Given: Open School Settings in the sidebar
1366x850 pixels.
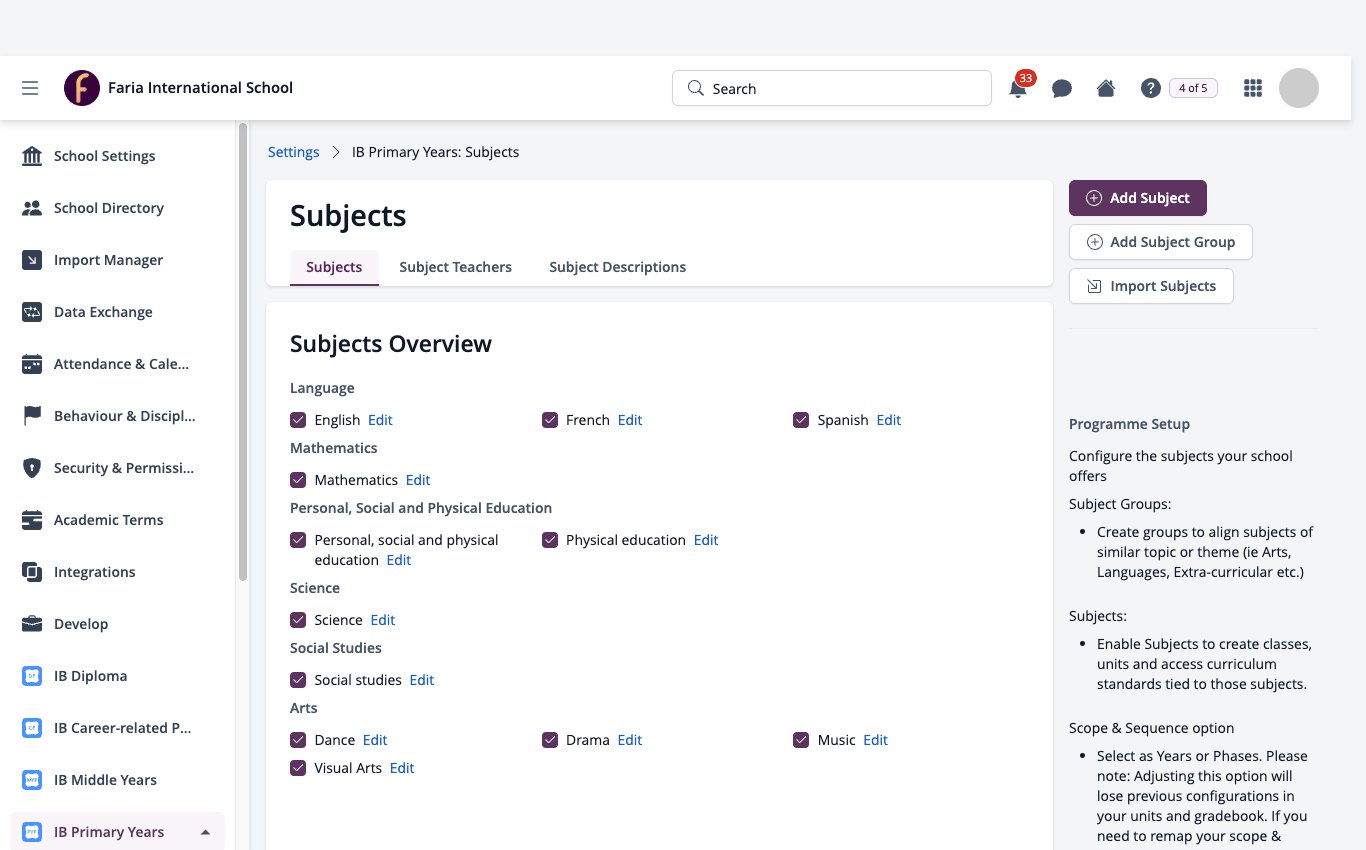Looking at the screenshot, I should [104, 156].
